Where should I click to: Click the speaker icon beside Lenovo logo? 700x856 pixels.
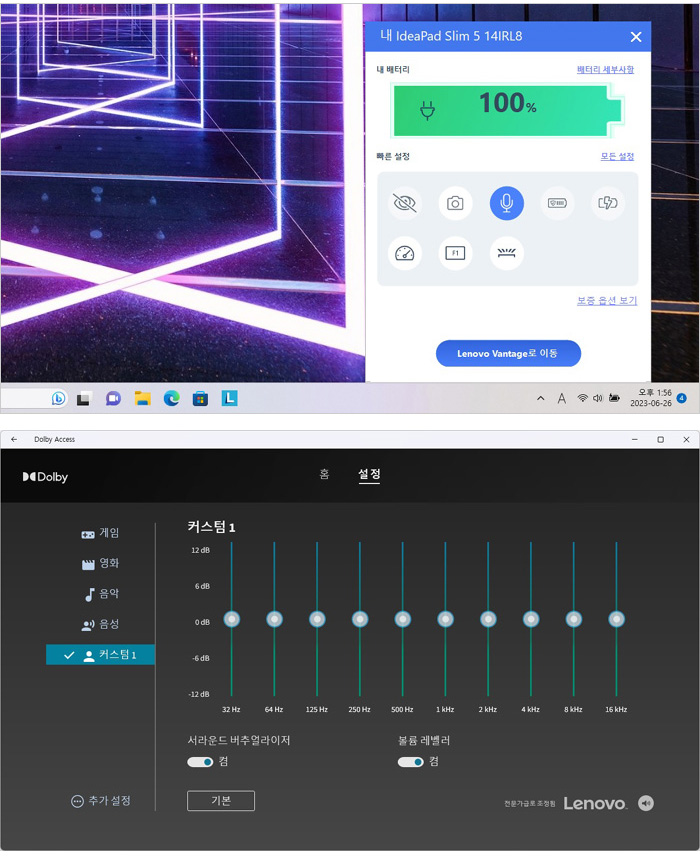point(646,803)
